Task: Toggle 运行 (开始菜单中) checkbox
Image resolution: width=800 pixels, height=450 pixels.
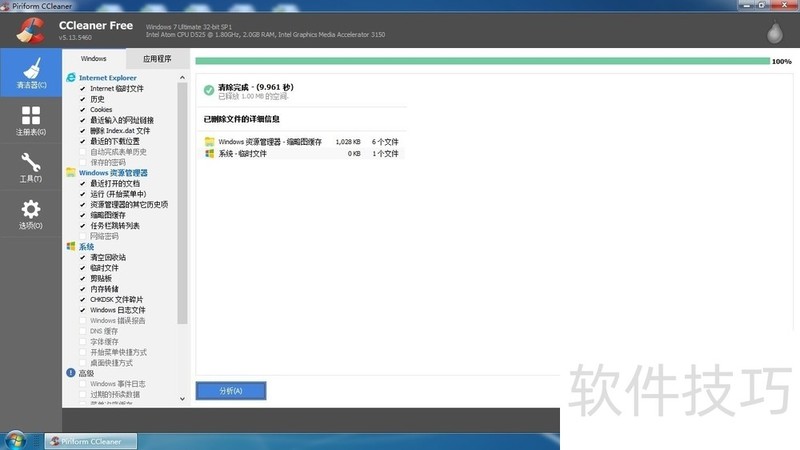Action: (x=83, y=194)
